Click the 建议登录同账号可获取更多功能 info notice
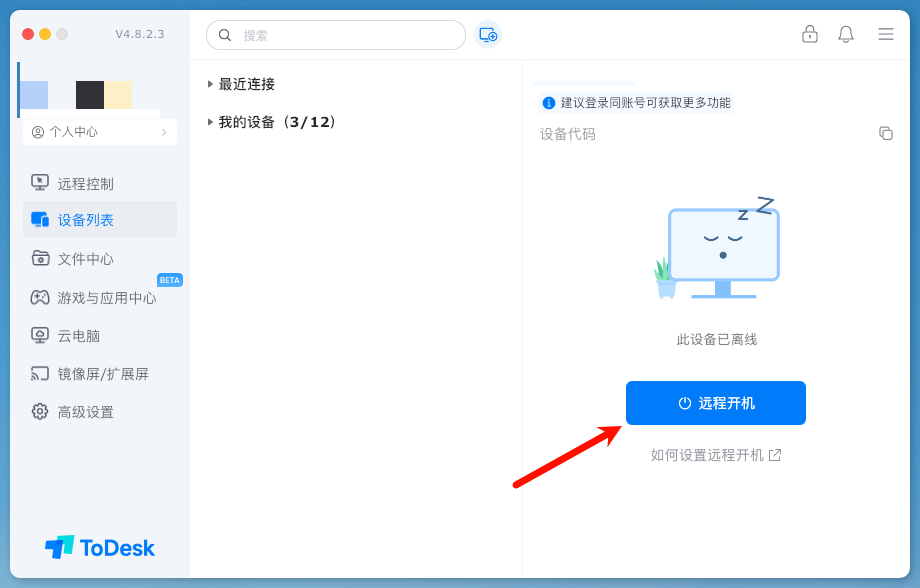Screen dimensions: 920x588 (x=637, y=103)
